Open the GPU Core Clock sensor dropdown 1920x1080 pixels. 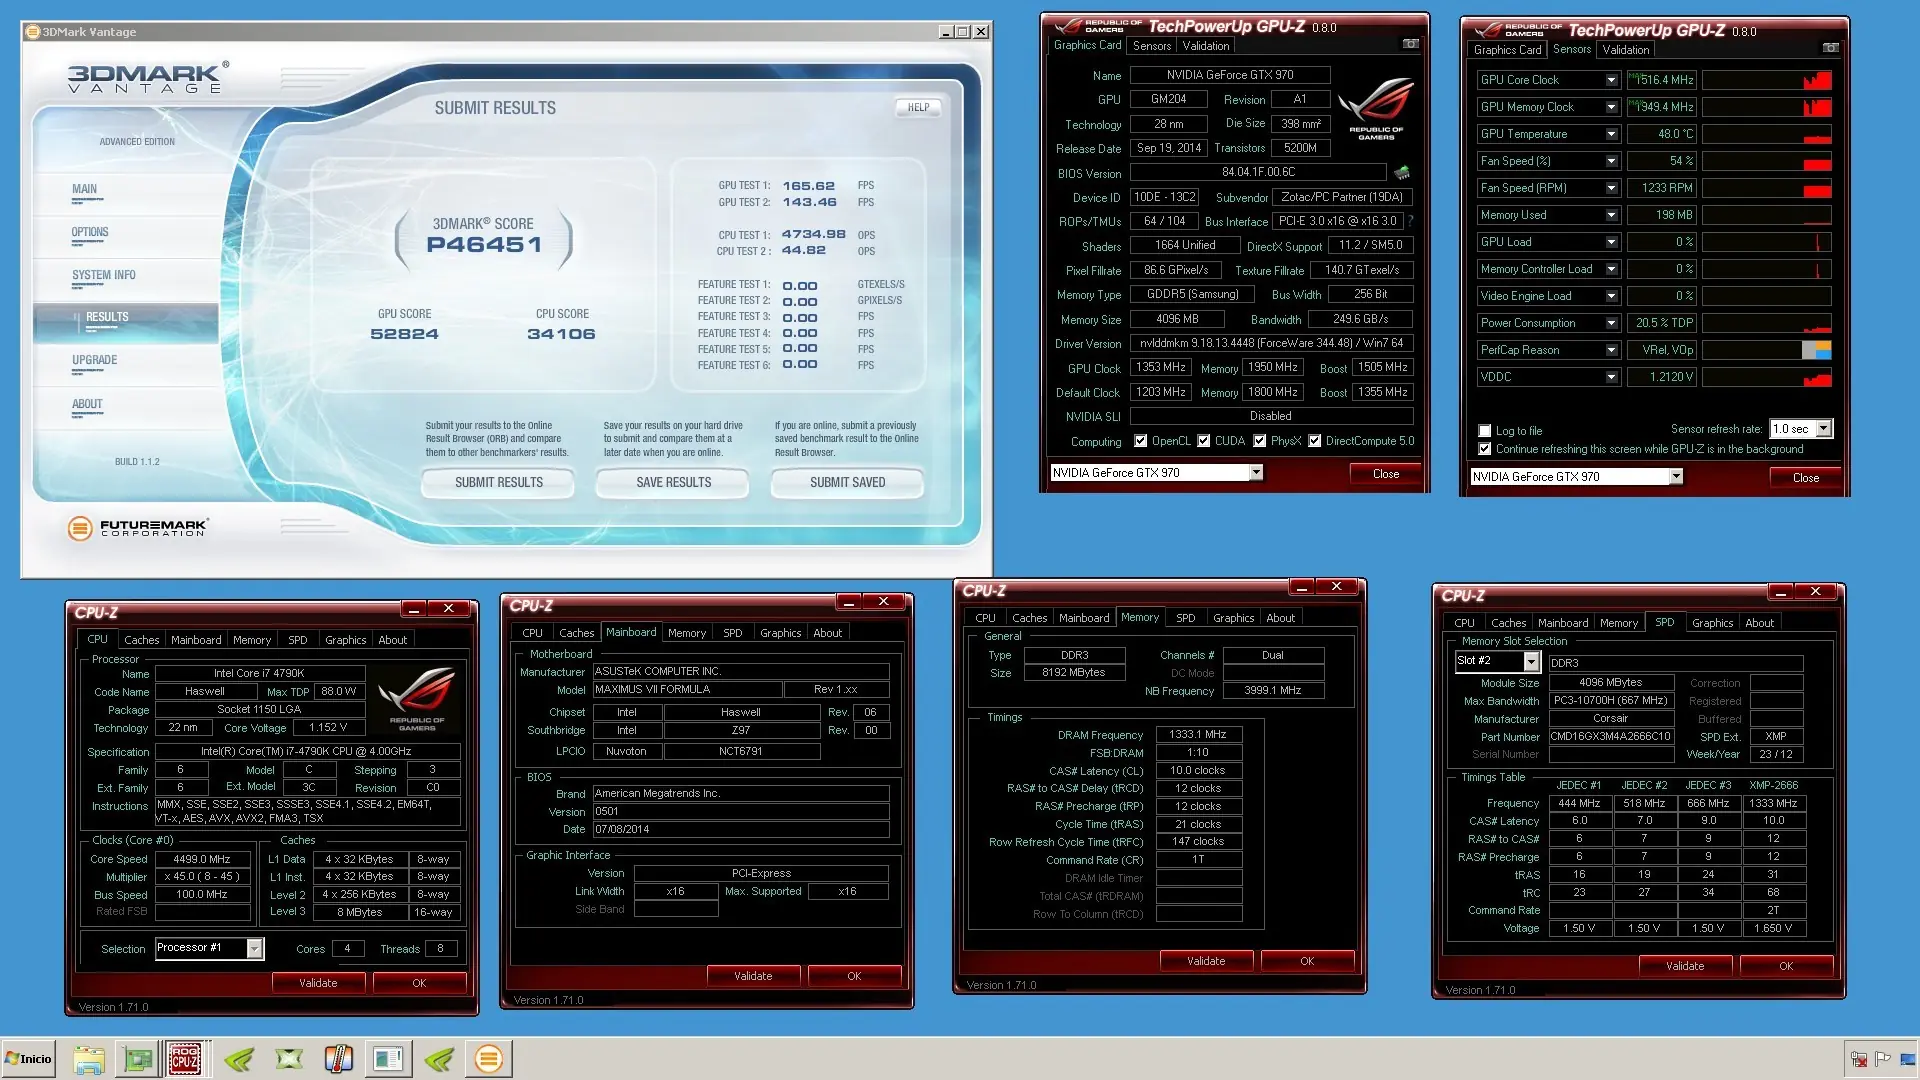point(1611,80)
